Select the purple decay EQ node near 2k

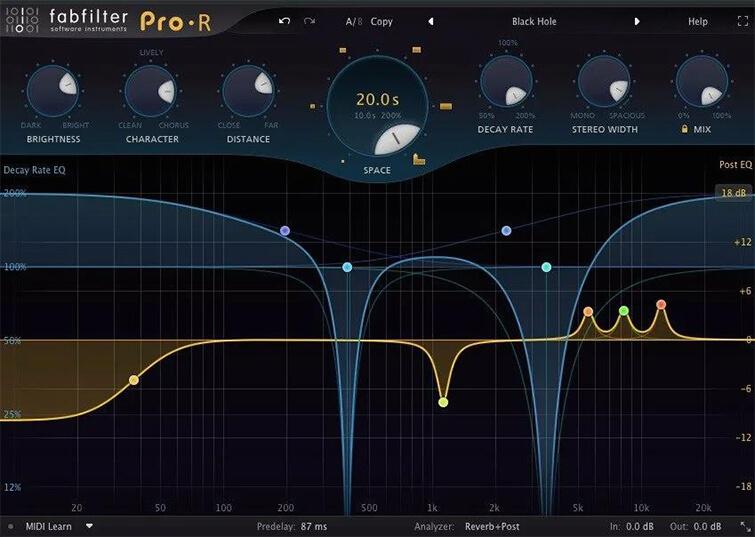point(506,231)
